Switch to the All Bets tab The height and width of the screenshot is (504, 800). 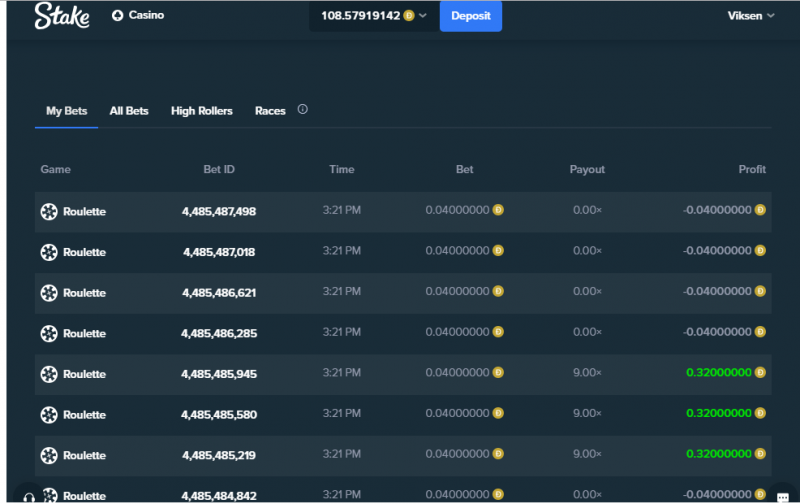[x=129, y=111]
